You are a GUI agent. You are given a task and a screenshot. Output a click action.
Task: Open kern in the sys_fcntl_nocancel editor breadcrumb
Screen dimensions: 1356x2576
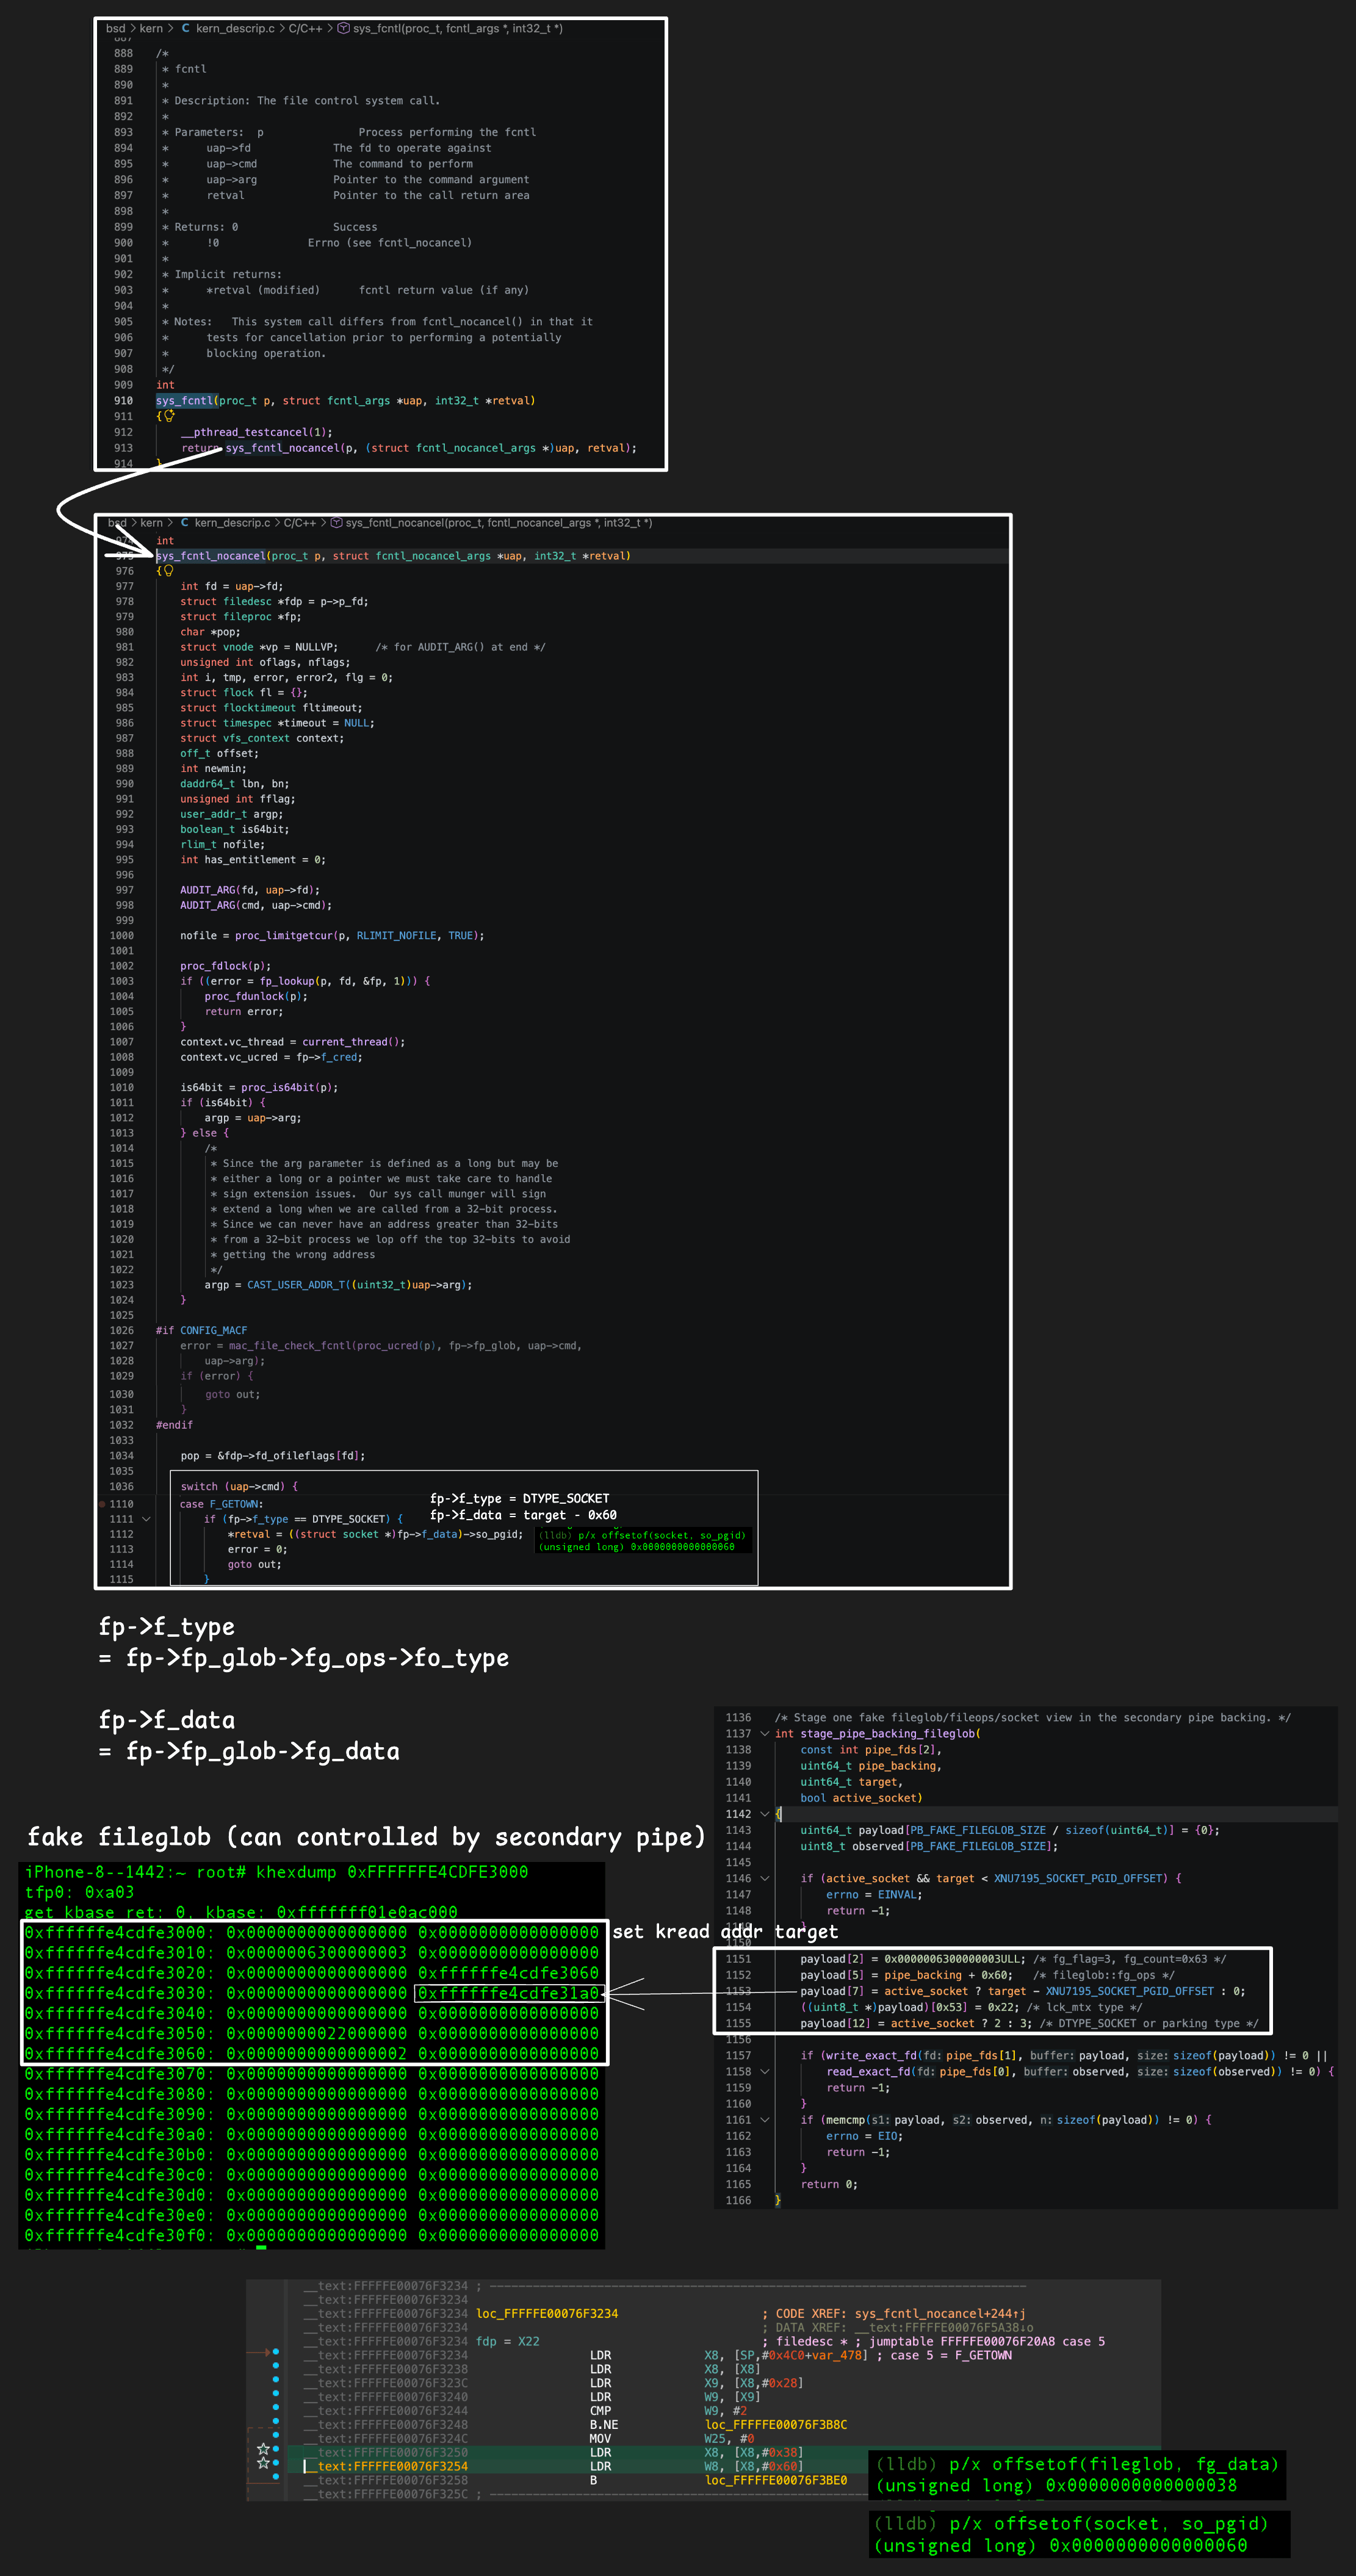(151, 522)
